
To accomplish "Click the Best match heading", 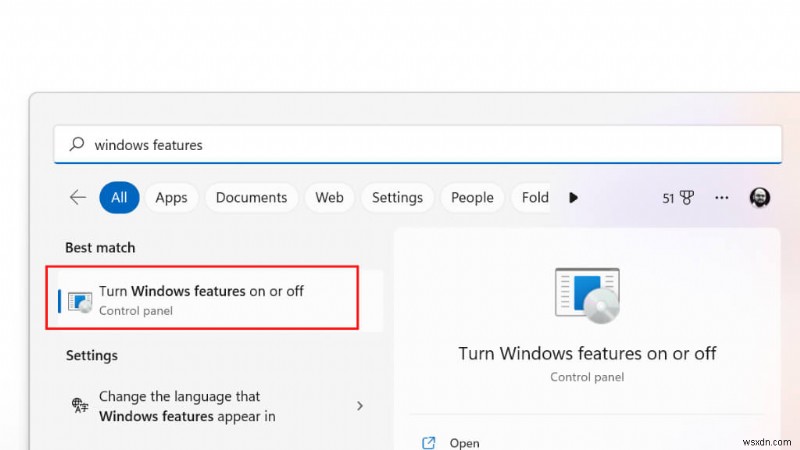I will [x=100, y=247].
